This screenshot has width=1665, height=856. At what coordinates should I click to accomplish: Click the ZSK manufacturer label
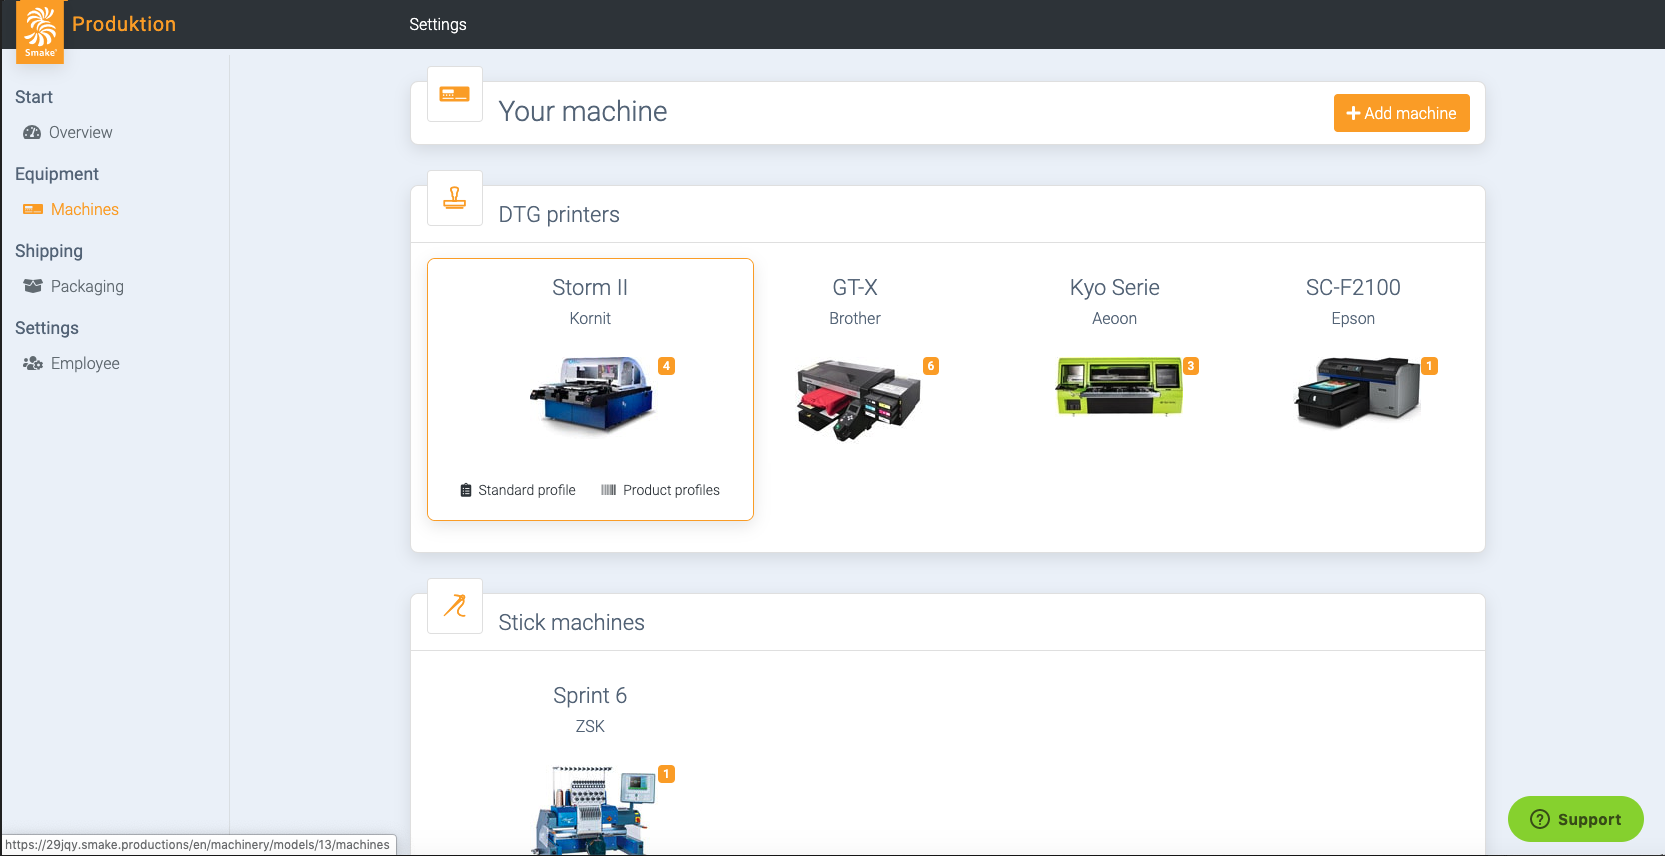pyautogui.click(x=590, y=726)
